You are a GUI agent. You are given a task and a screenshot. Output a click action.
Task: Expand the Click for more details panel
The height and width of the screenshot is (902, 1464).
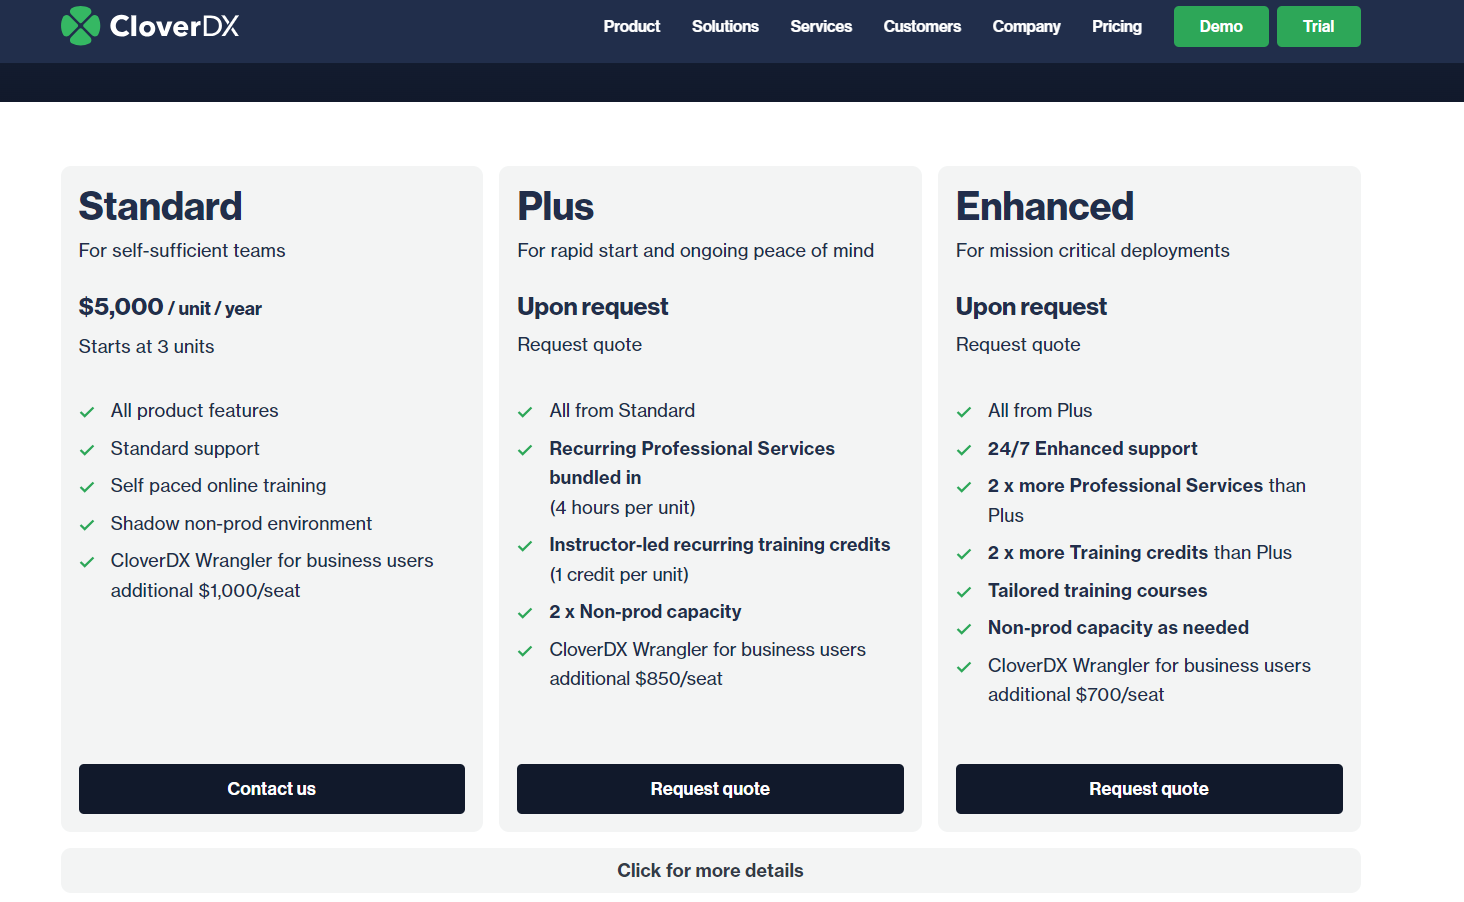[x=710, y=870]
